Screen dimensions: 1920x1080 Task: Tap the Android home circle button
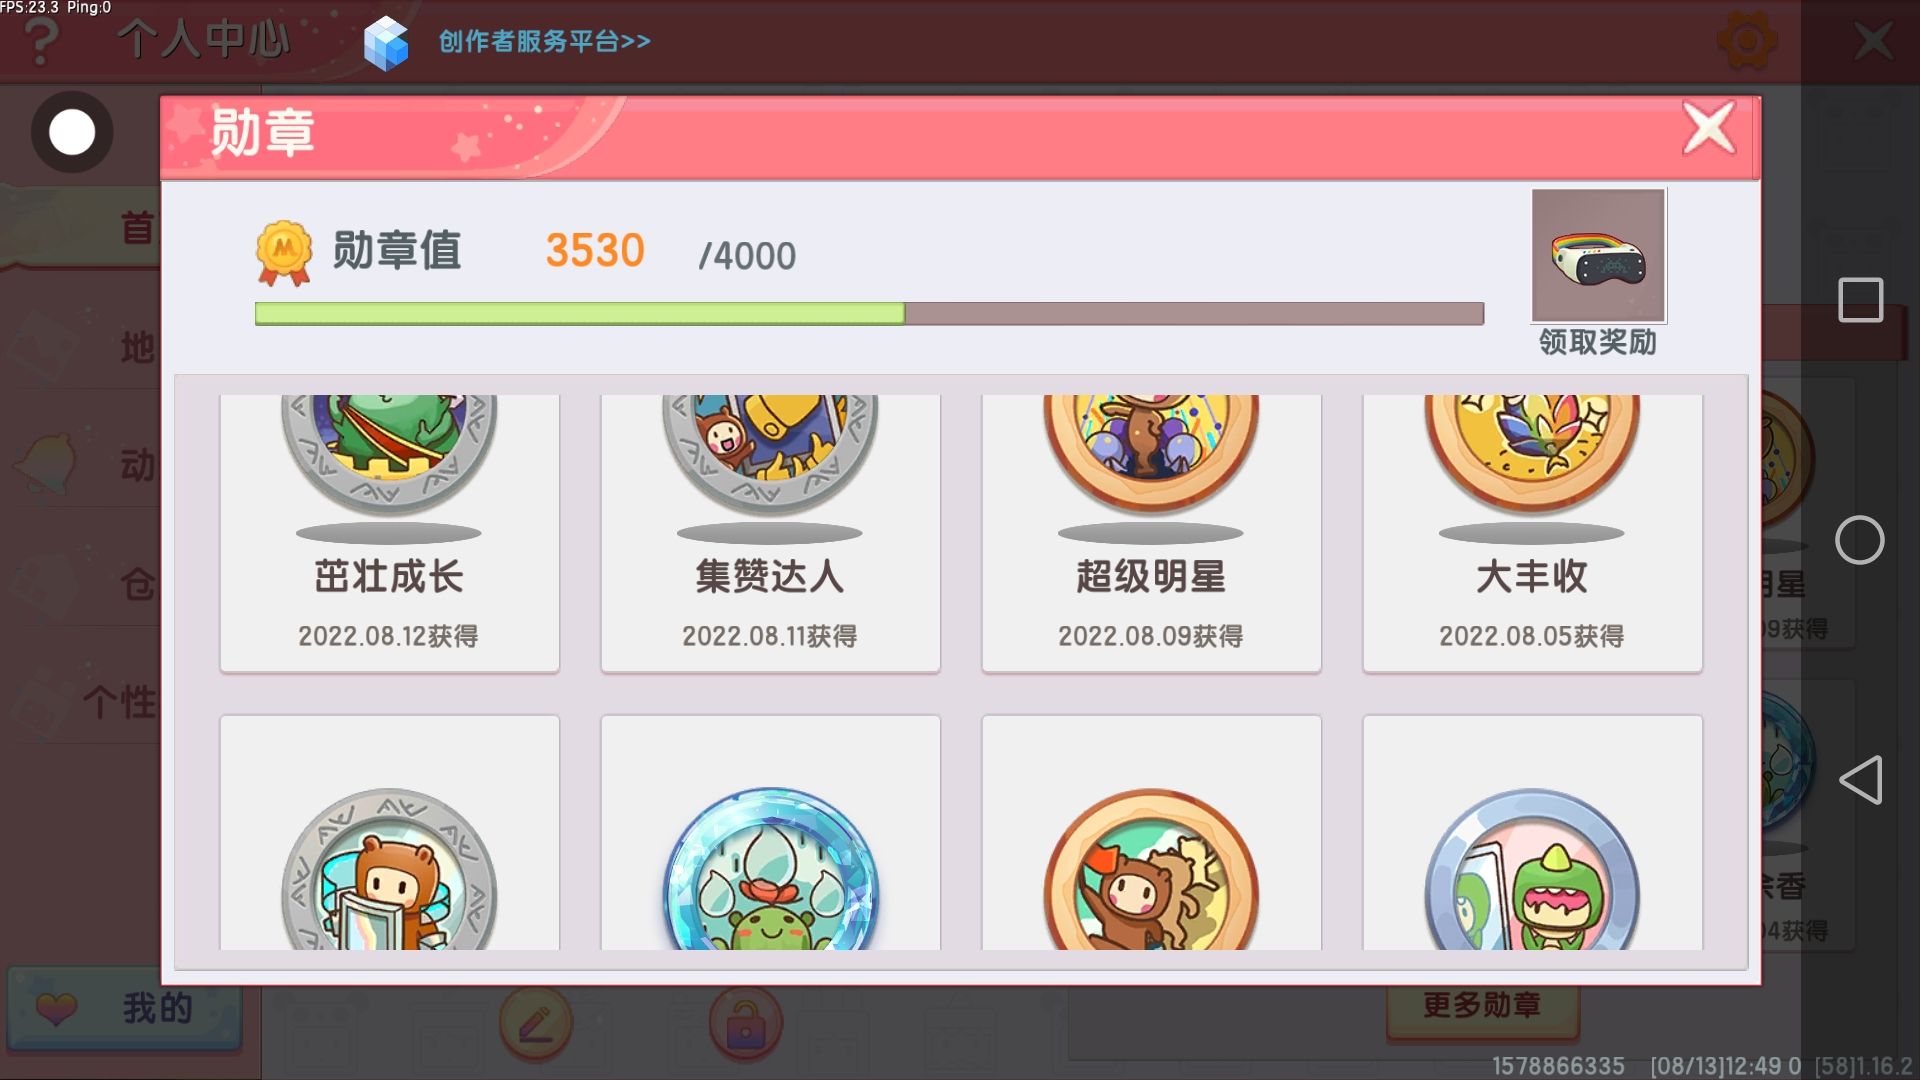tap(1860, 541)
